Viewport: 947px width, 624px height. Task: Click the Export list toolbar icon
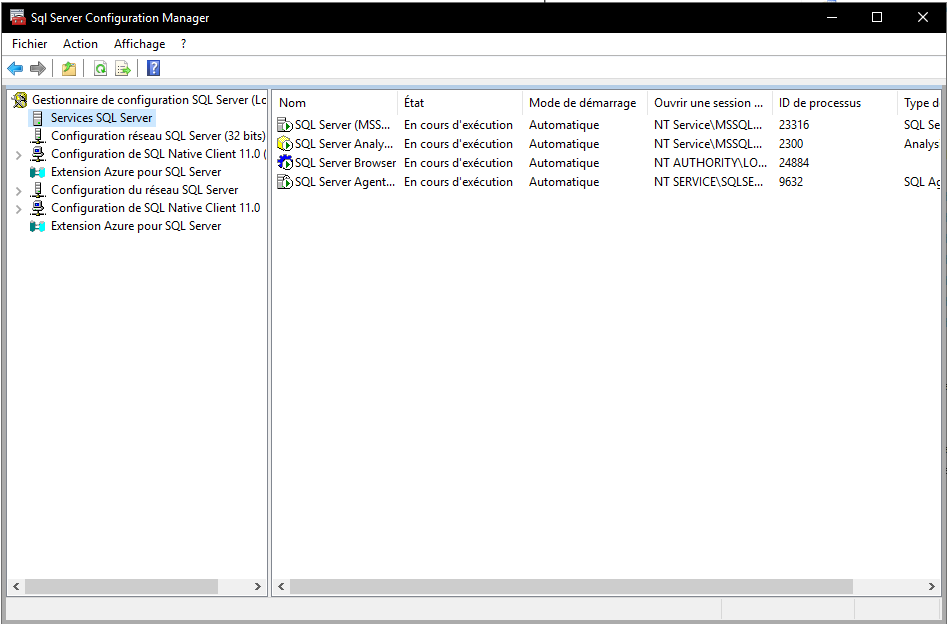(x=123, y=68)
